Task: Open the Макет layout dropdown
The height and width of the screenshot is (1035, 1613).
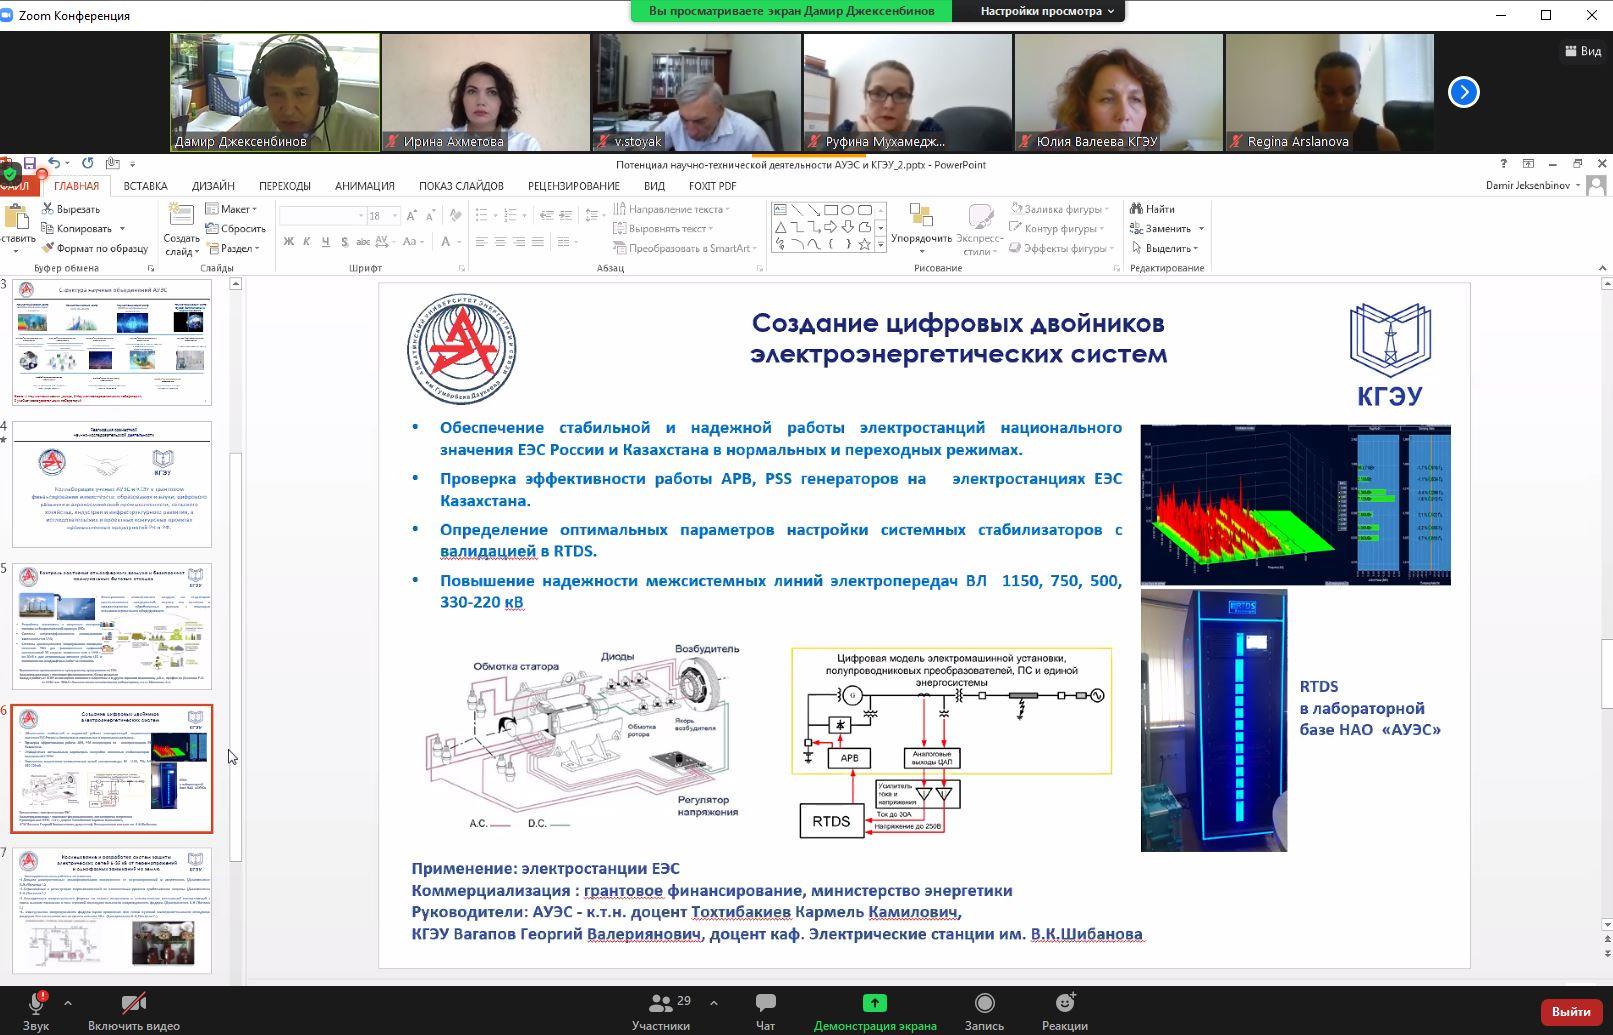Action: [x=231, y=209]
